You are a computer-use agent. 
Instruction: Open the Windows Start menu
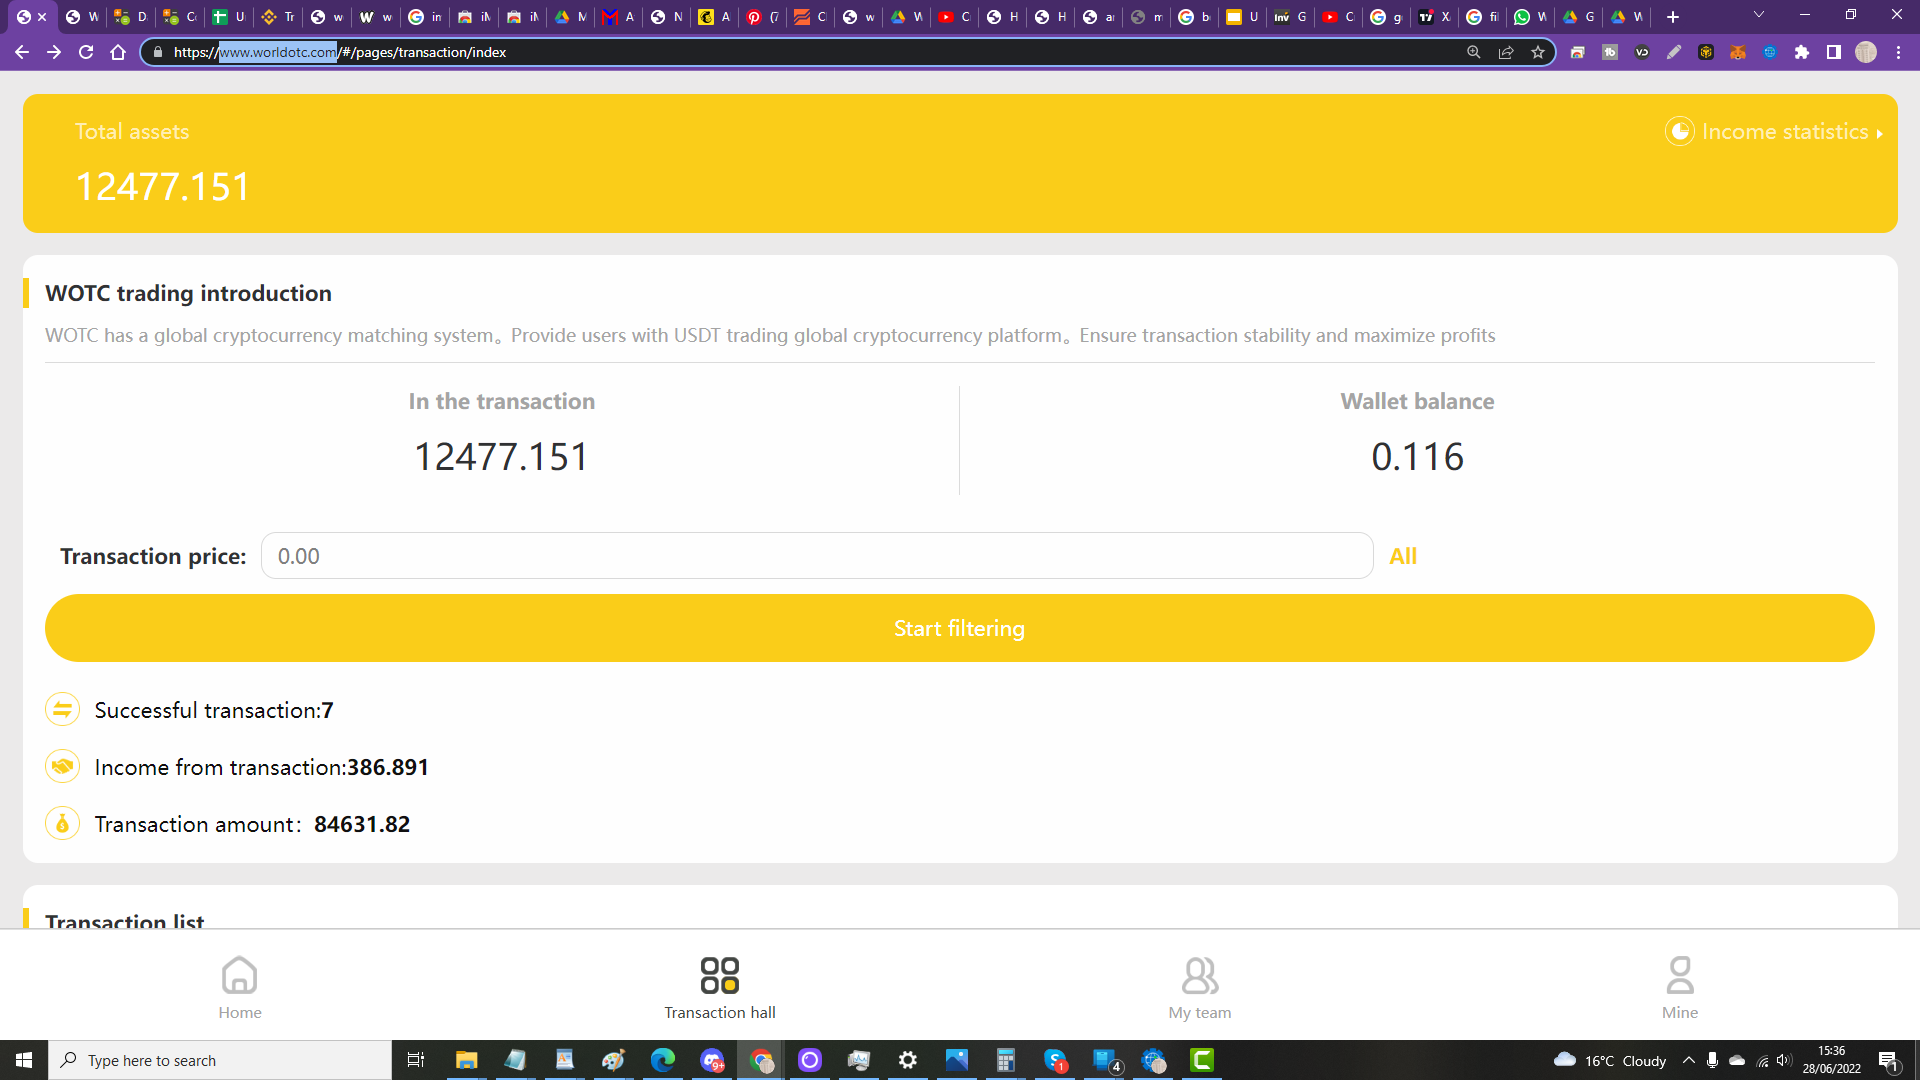[24, 1060]
